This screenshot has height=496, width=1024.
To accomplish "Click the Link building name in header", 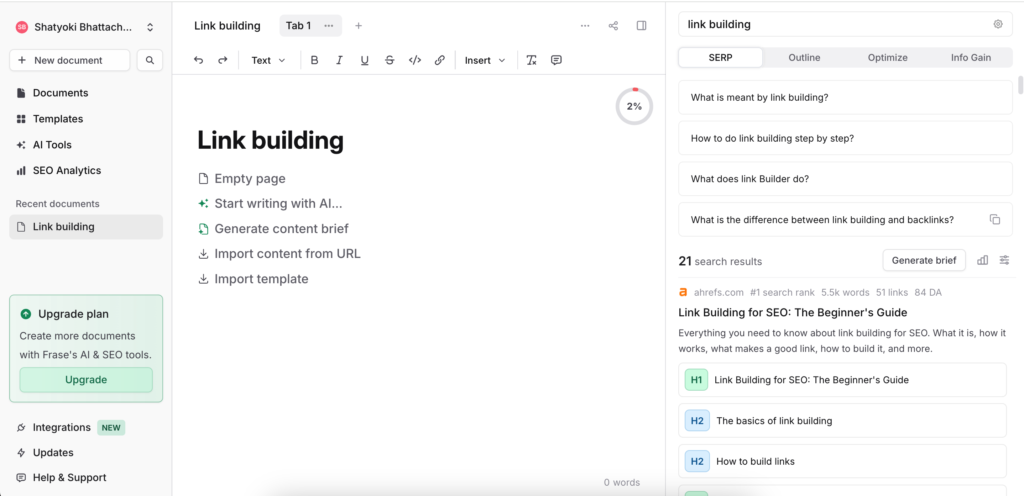I will click(x=227, y=26).
